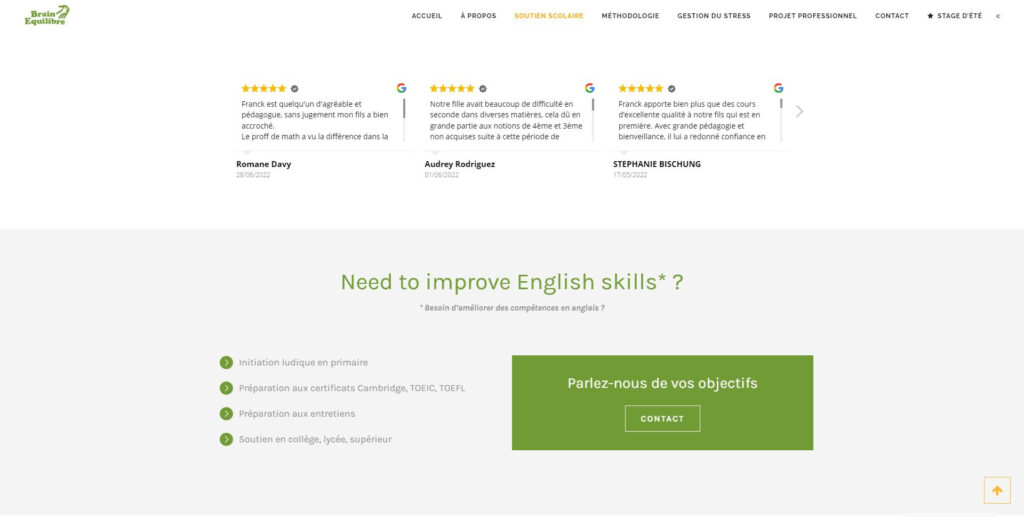Viewport: 1024px width, 517px height.
Task: Click the back-to-top arrow button
Action: pyautogui.click(x=997, y=490)
